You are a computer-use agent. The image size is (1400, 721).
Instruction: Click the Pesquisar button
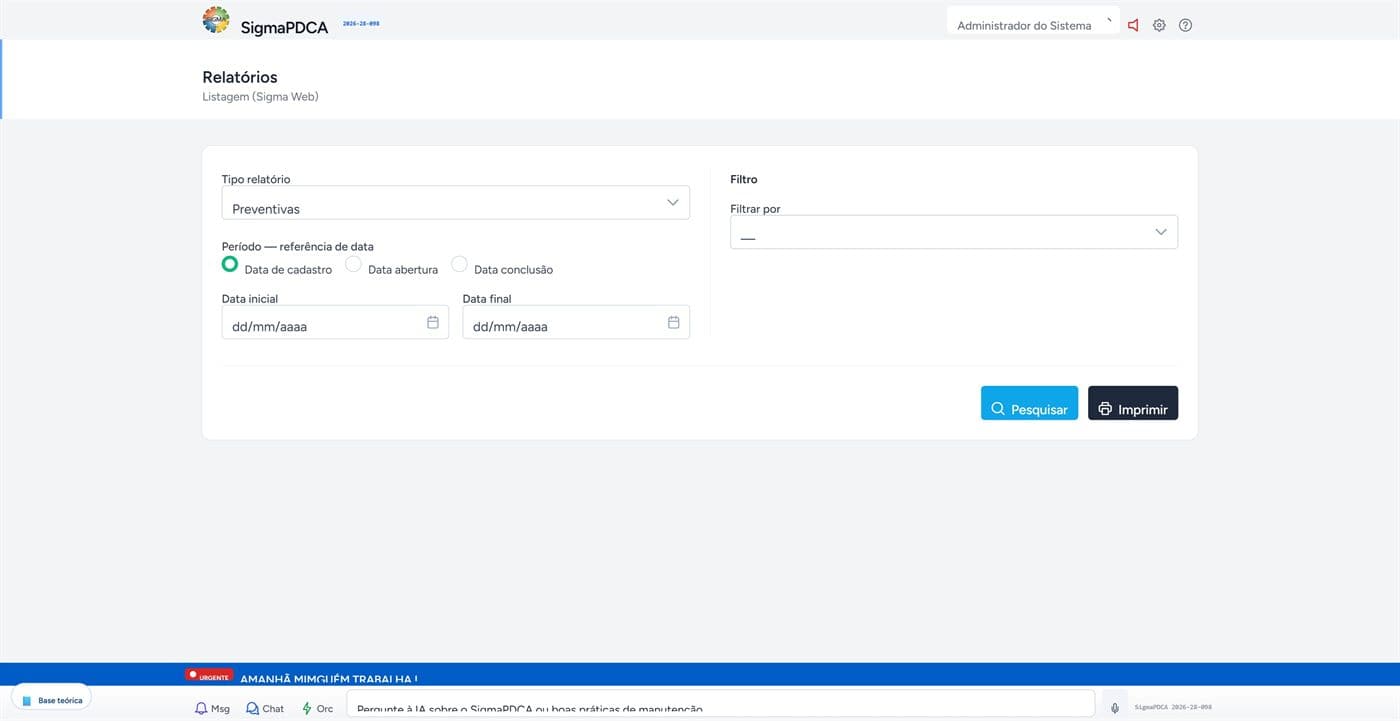pyautogui.click(x=1029, y=403)
